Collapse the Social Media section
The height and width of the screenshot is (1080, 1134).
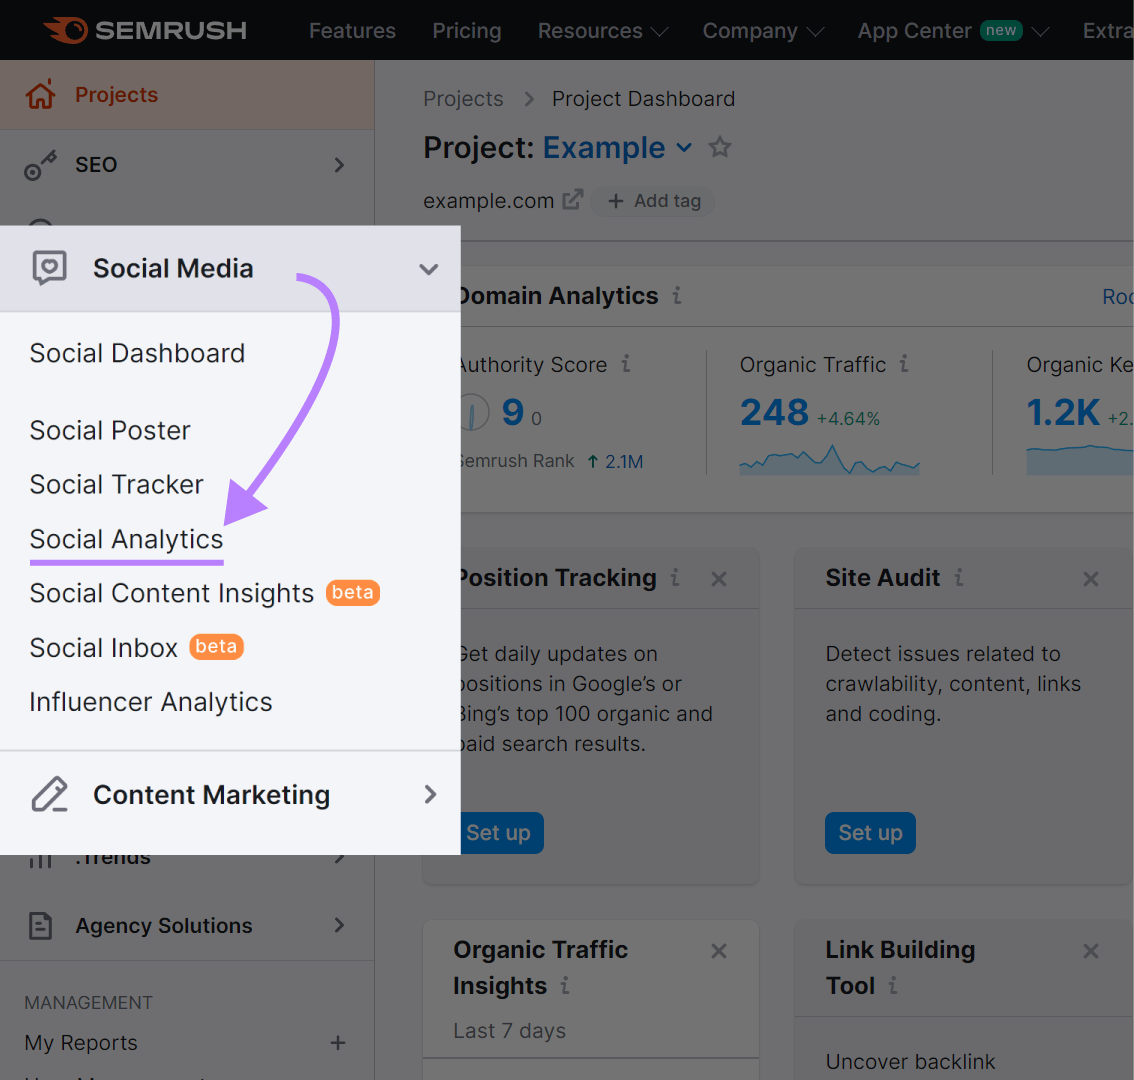(429, 269)
